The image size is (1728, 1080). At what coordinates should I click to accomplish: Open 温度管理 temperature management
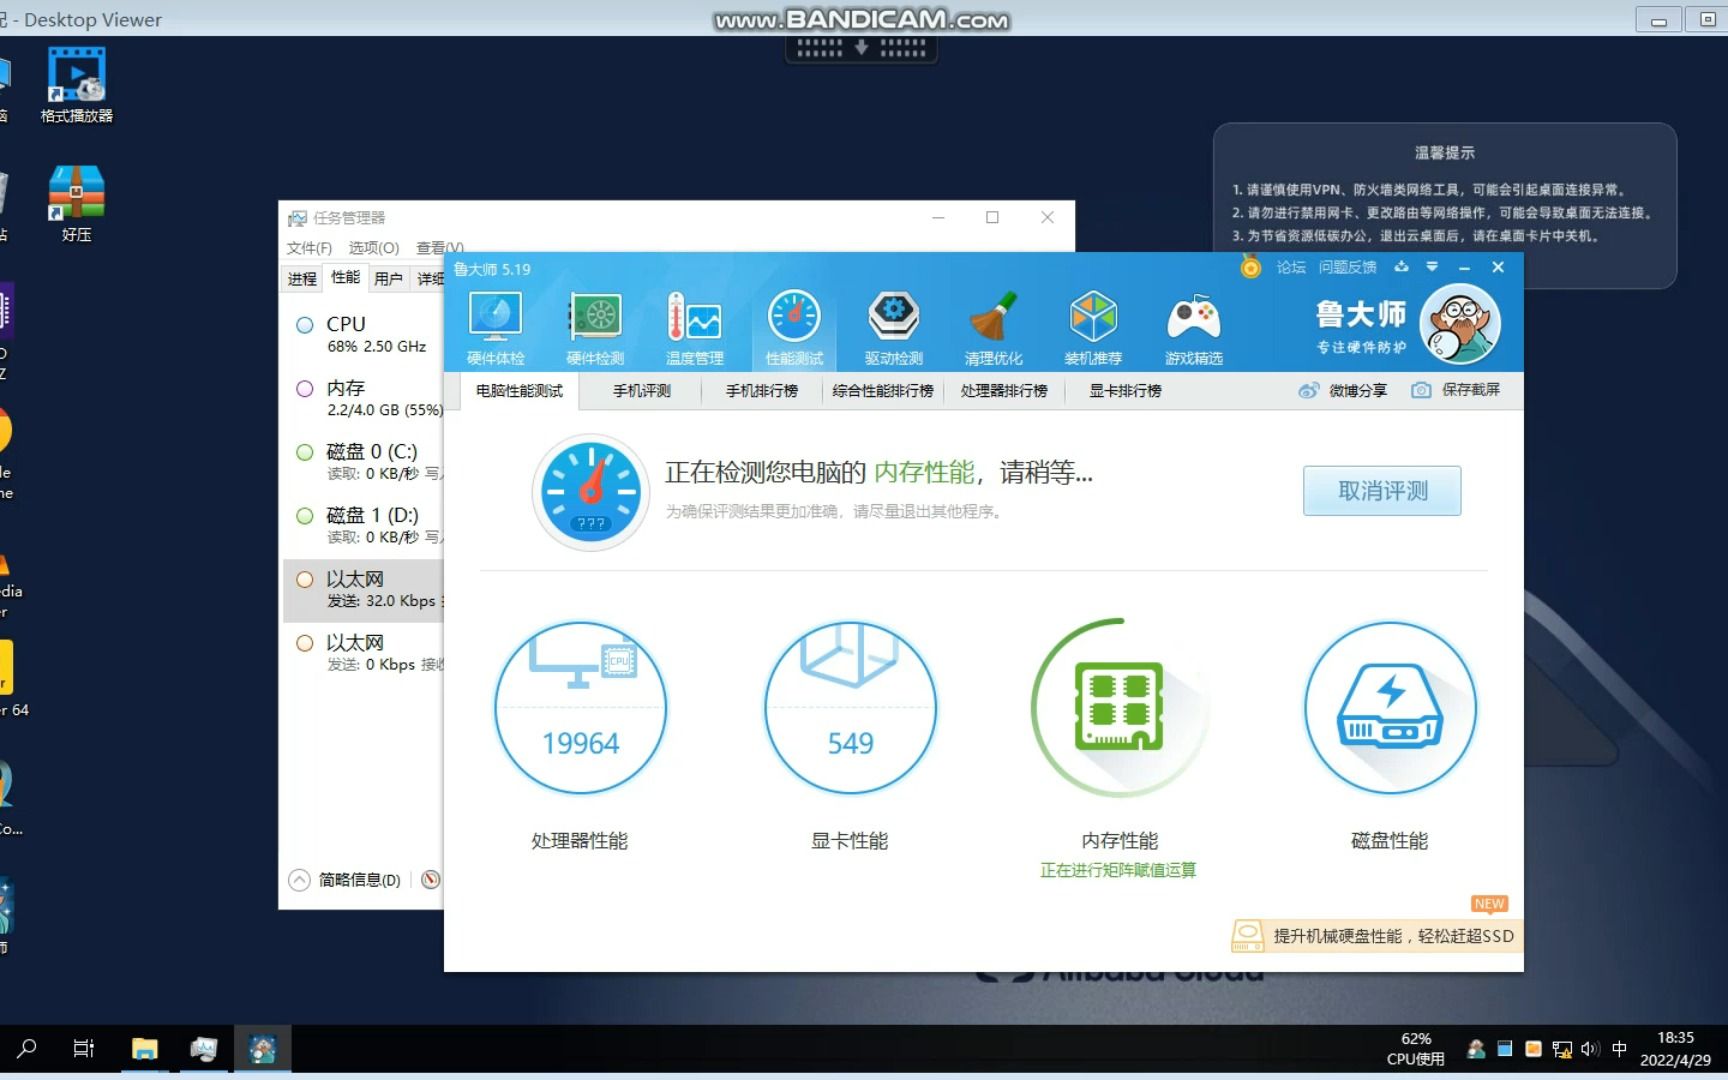point(694,325)
